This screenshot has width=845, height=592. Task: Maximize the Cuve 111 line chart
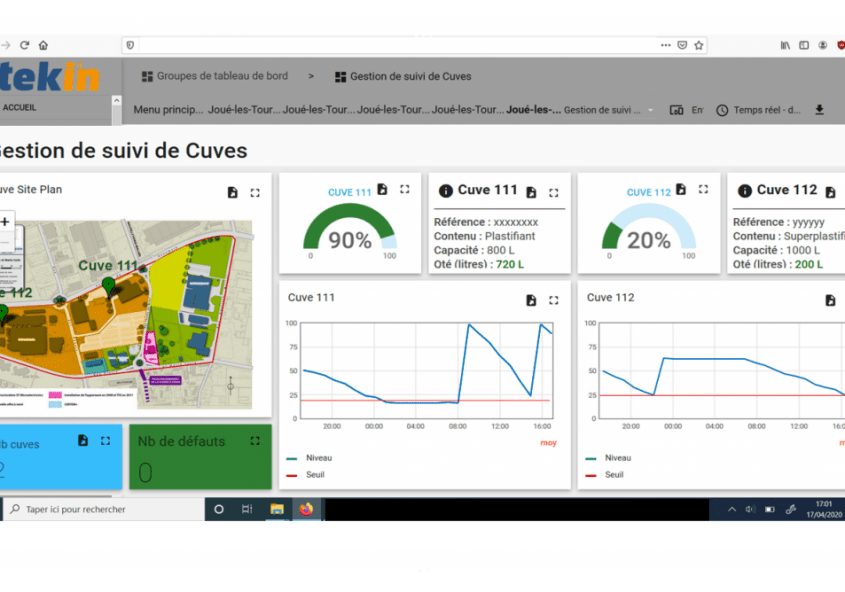554,300
